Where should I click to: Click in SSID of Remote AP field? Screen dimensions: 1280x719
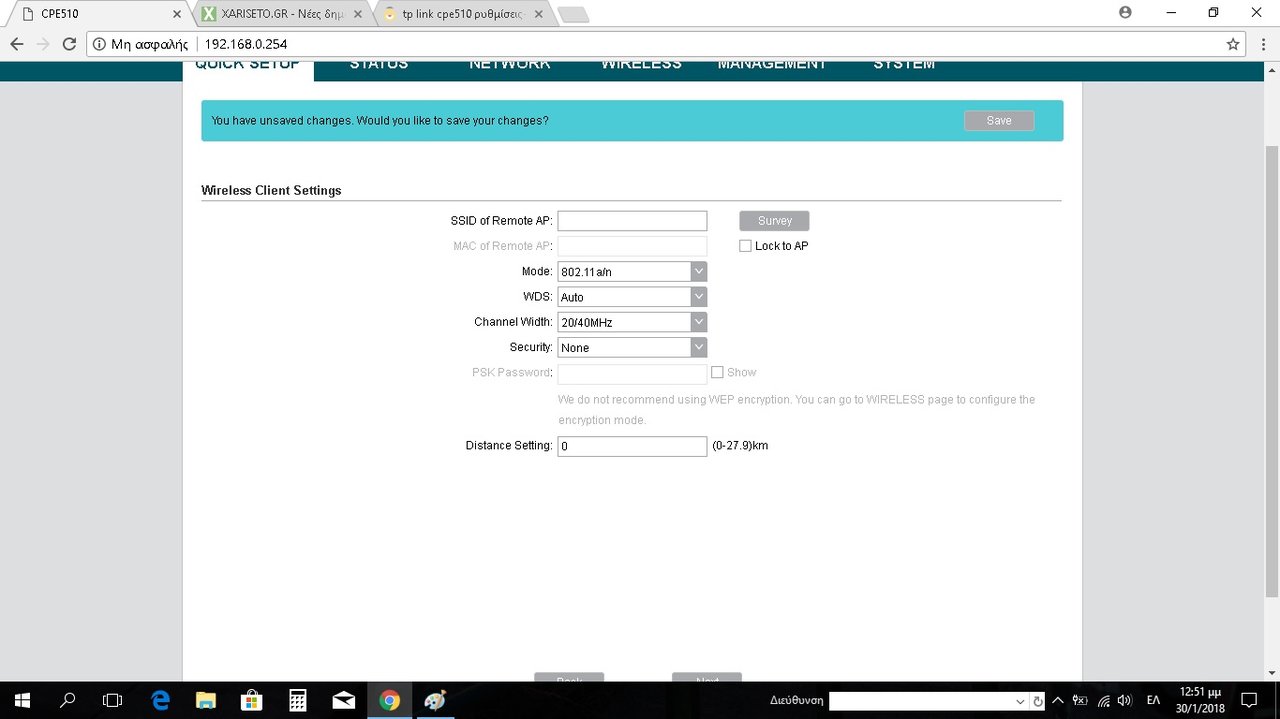pyautogui.click(x=632, y=221)
